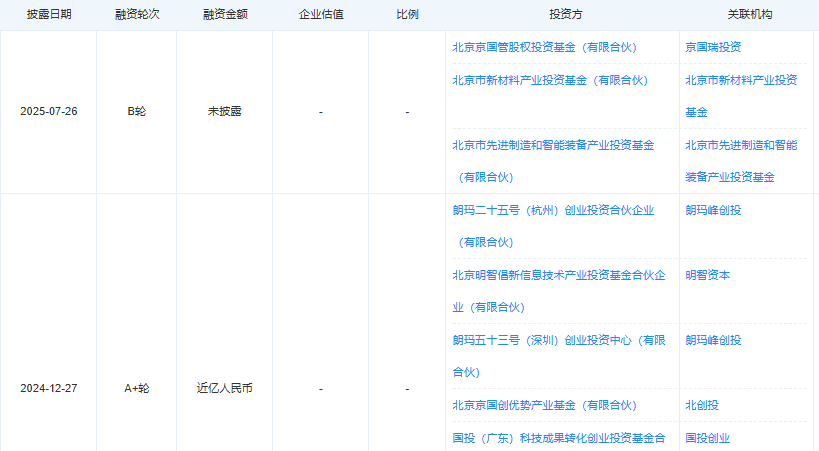Open 明智资本 related institution link

click(x=707, y=275)
